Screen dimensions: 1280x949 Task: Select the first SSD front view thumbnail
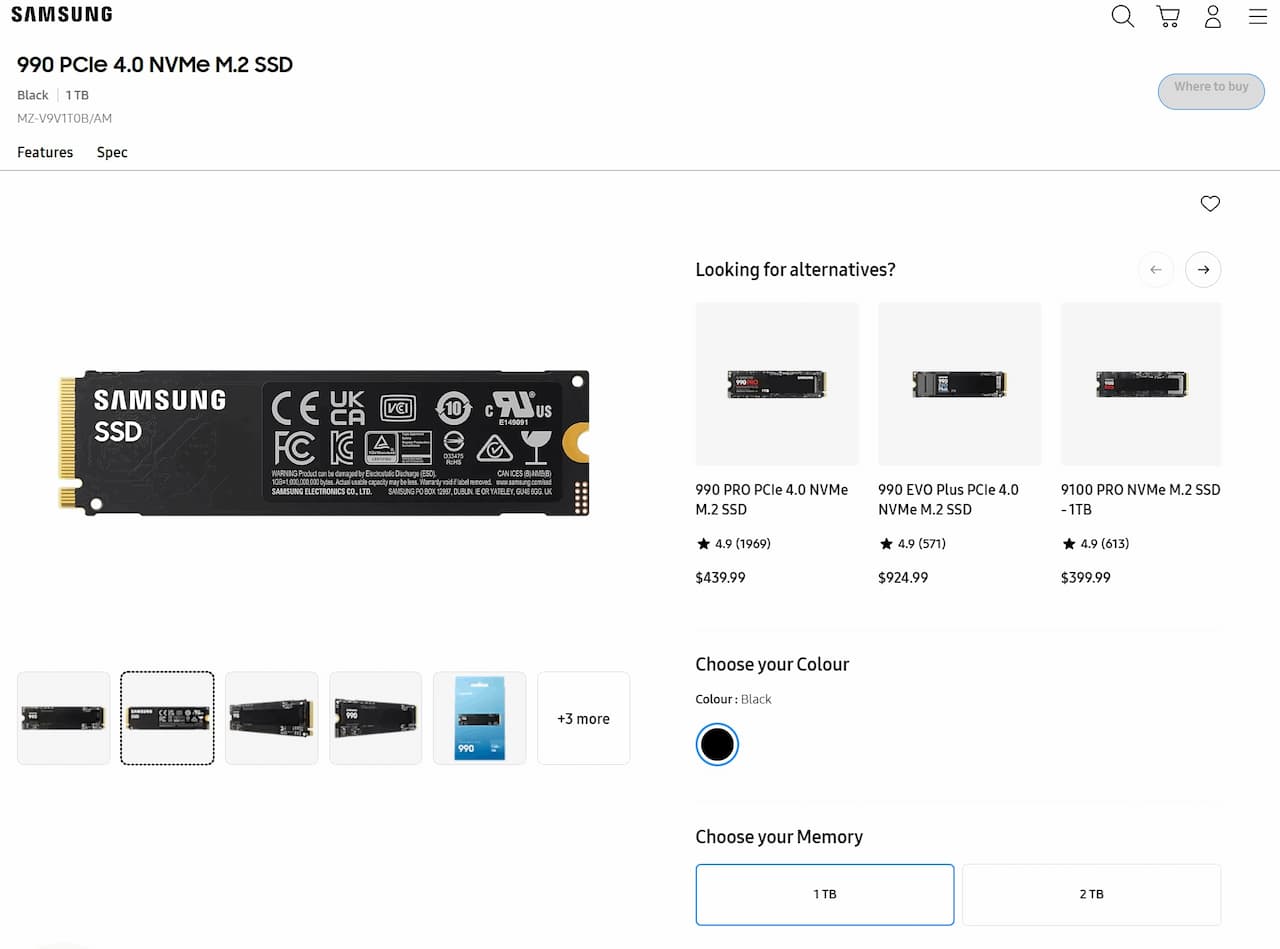pyautogui.click(x=64, y=718)
